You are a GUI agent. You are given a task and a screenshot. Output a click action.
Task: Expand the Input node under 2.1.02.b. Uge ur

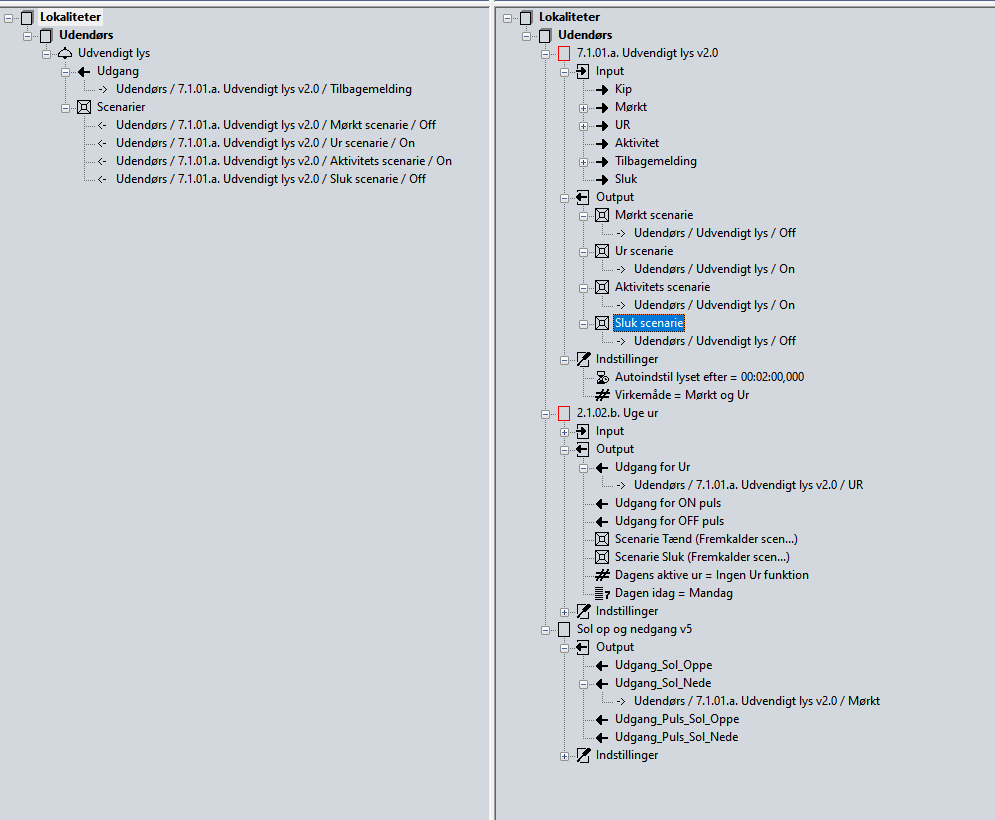coord(565,431)
